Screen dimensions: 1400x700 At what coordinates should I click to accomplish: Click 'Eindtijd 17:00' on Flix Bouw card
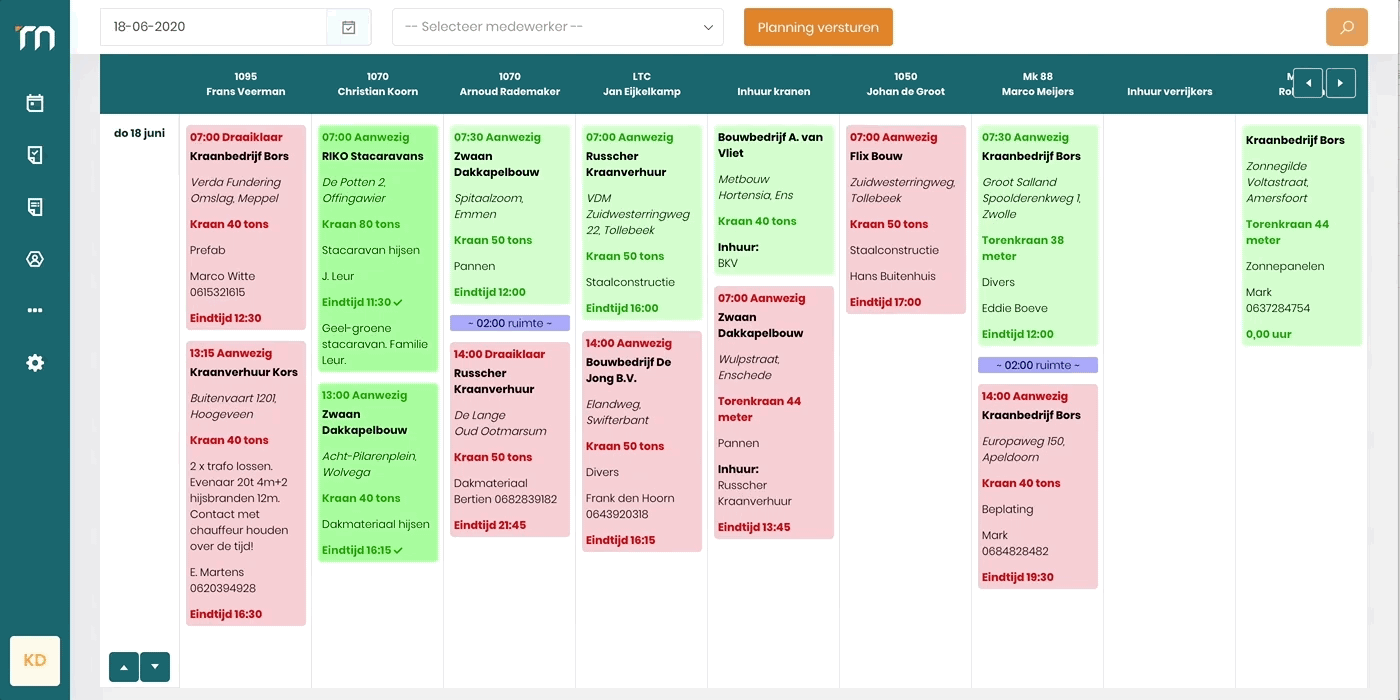pos(886,302)
